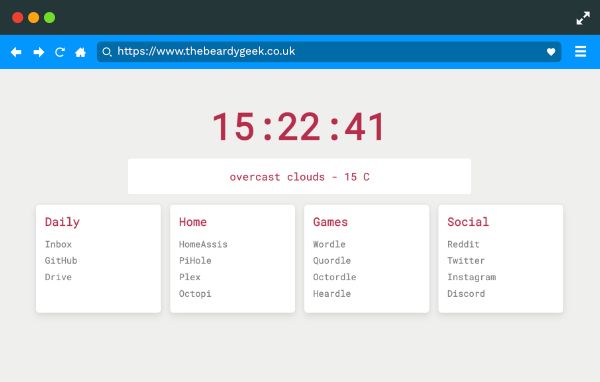Open the hamburger menu
This screenshot has width=600, height=382.
(580, 51)
